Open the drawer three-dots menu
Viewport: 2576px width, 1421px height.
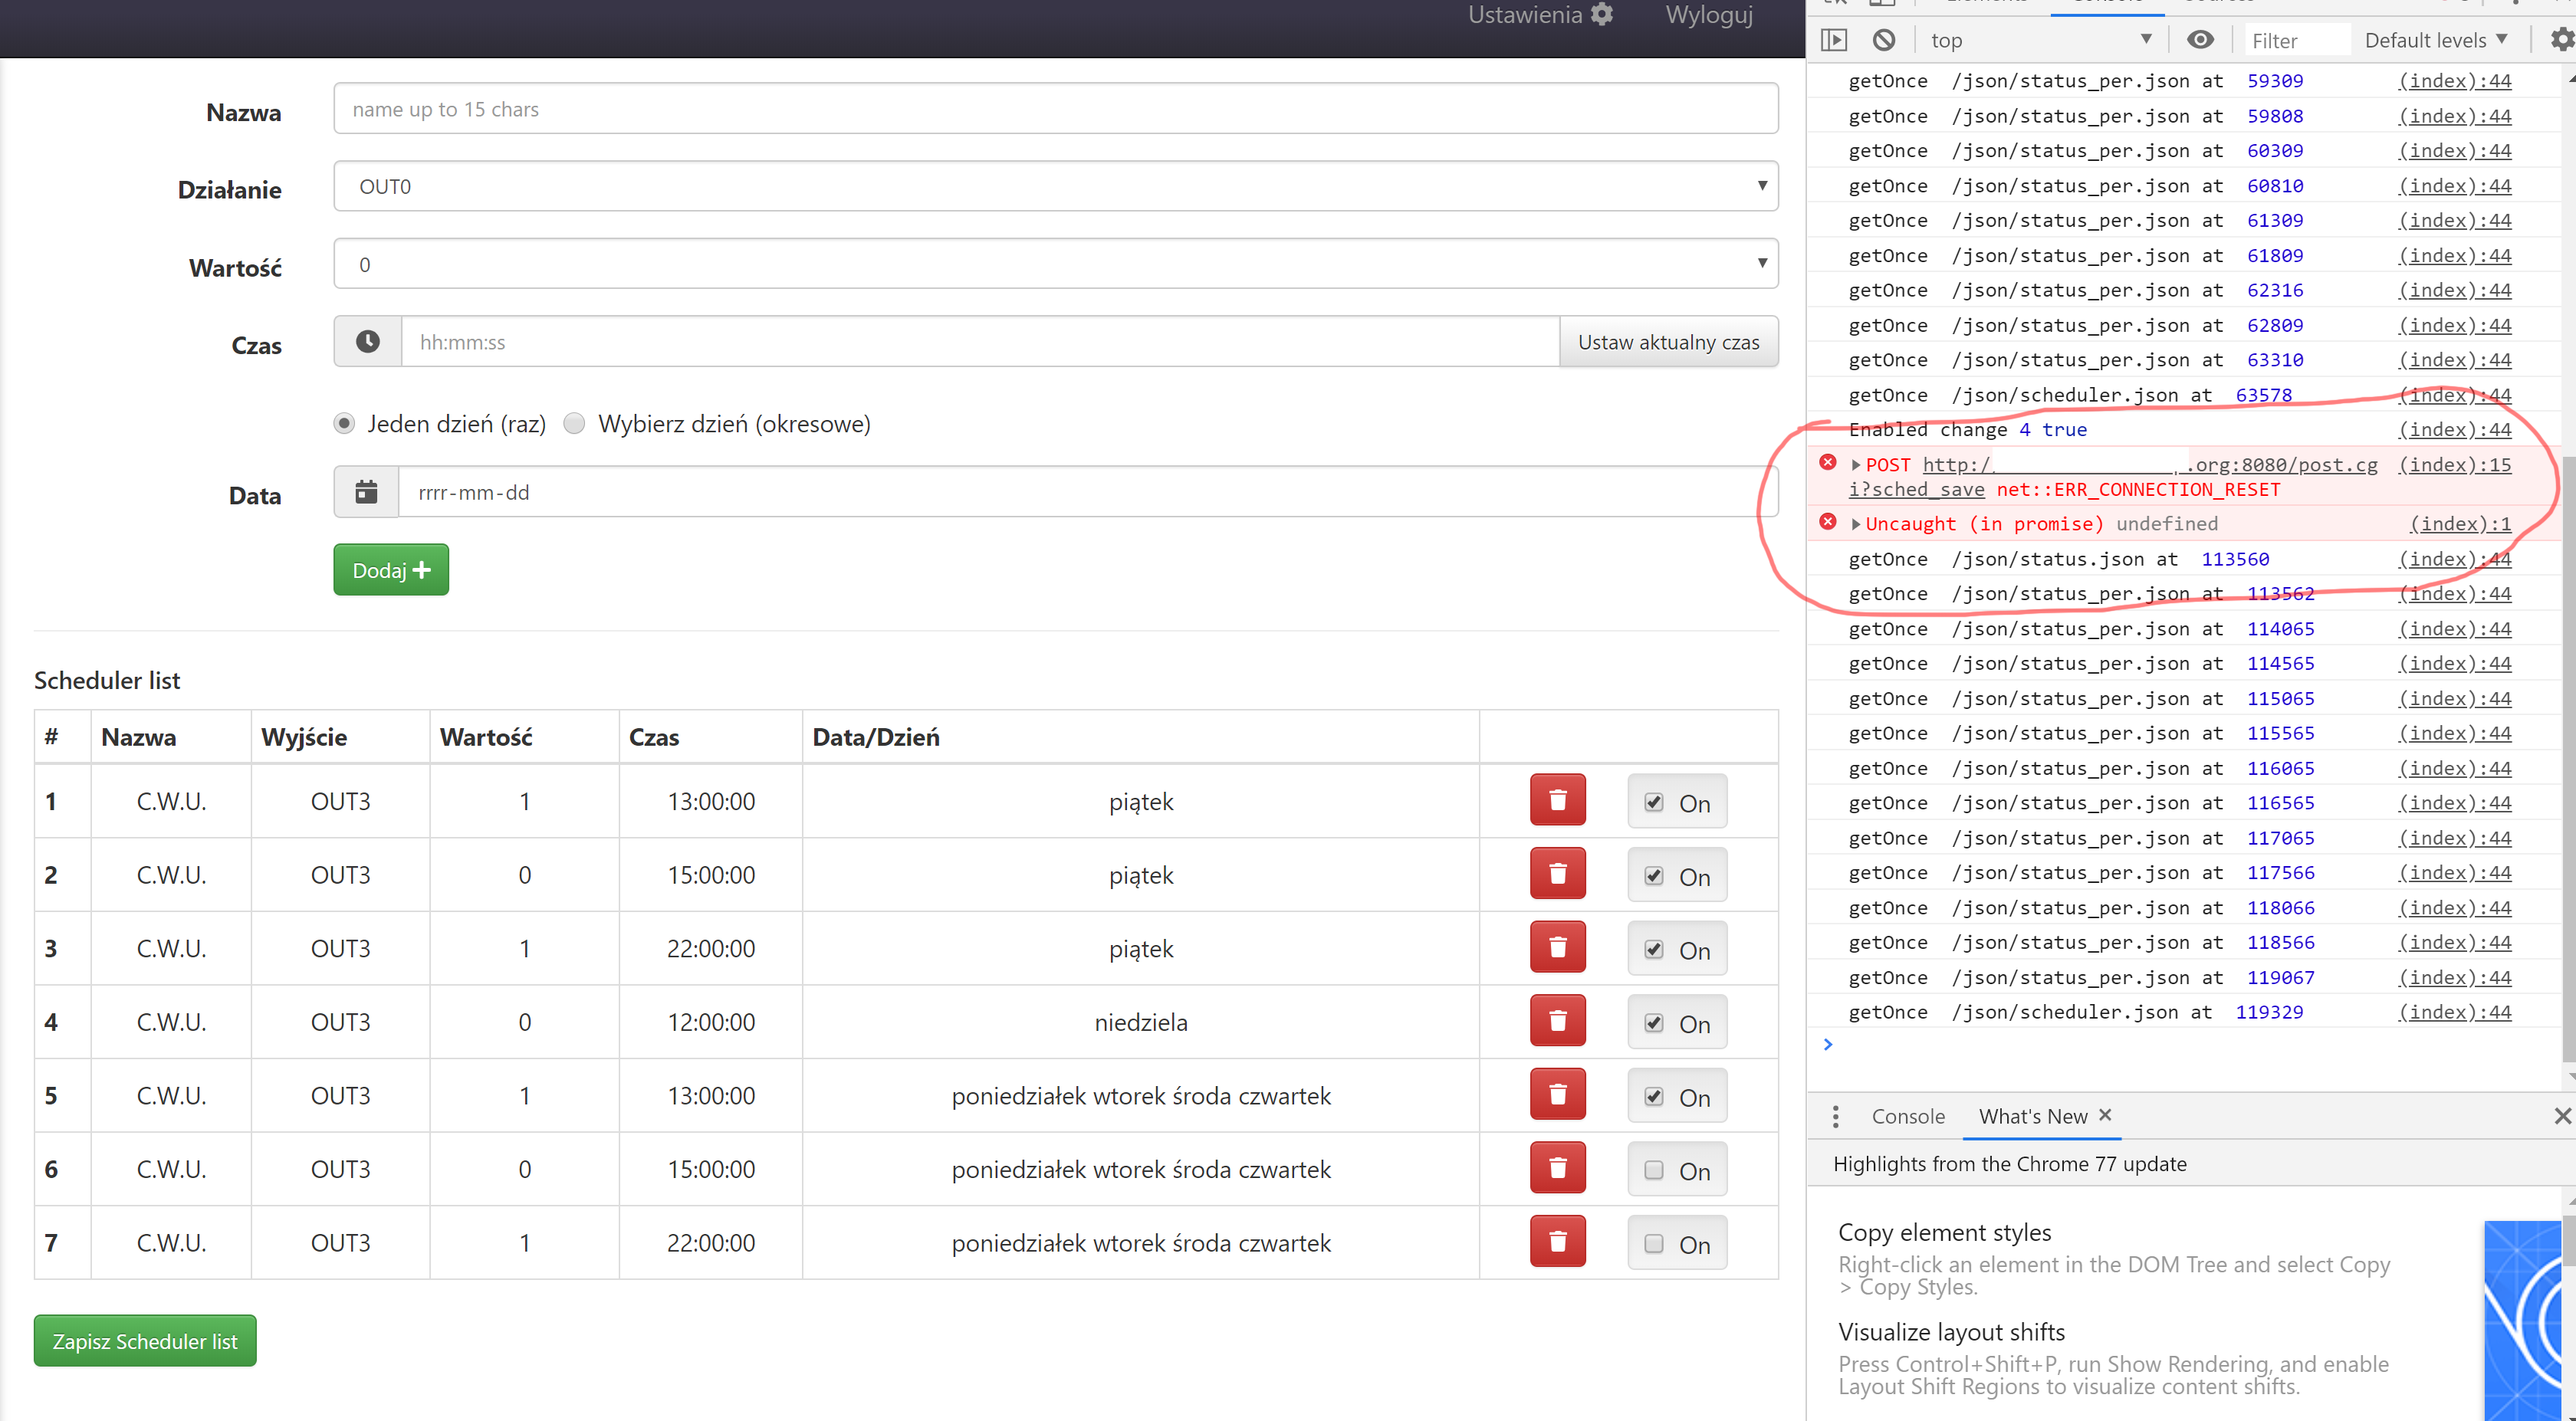[x=1835, y=1116]
